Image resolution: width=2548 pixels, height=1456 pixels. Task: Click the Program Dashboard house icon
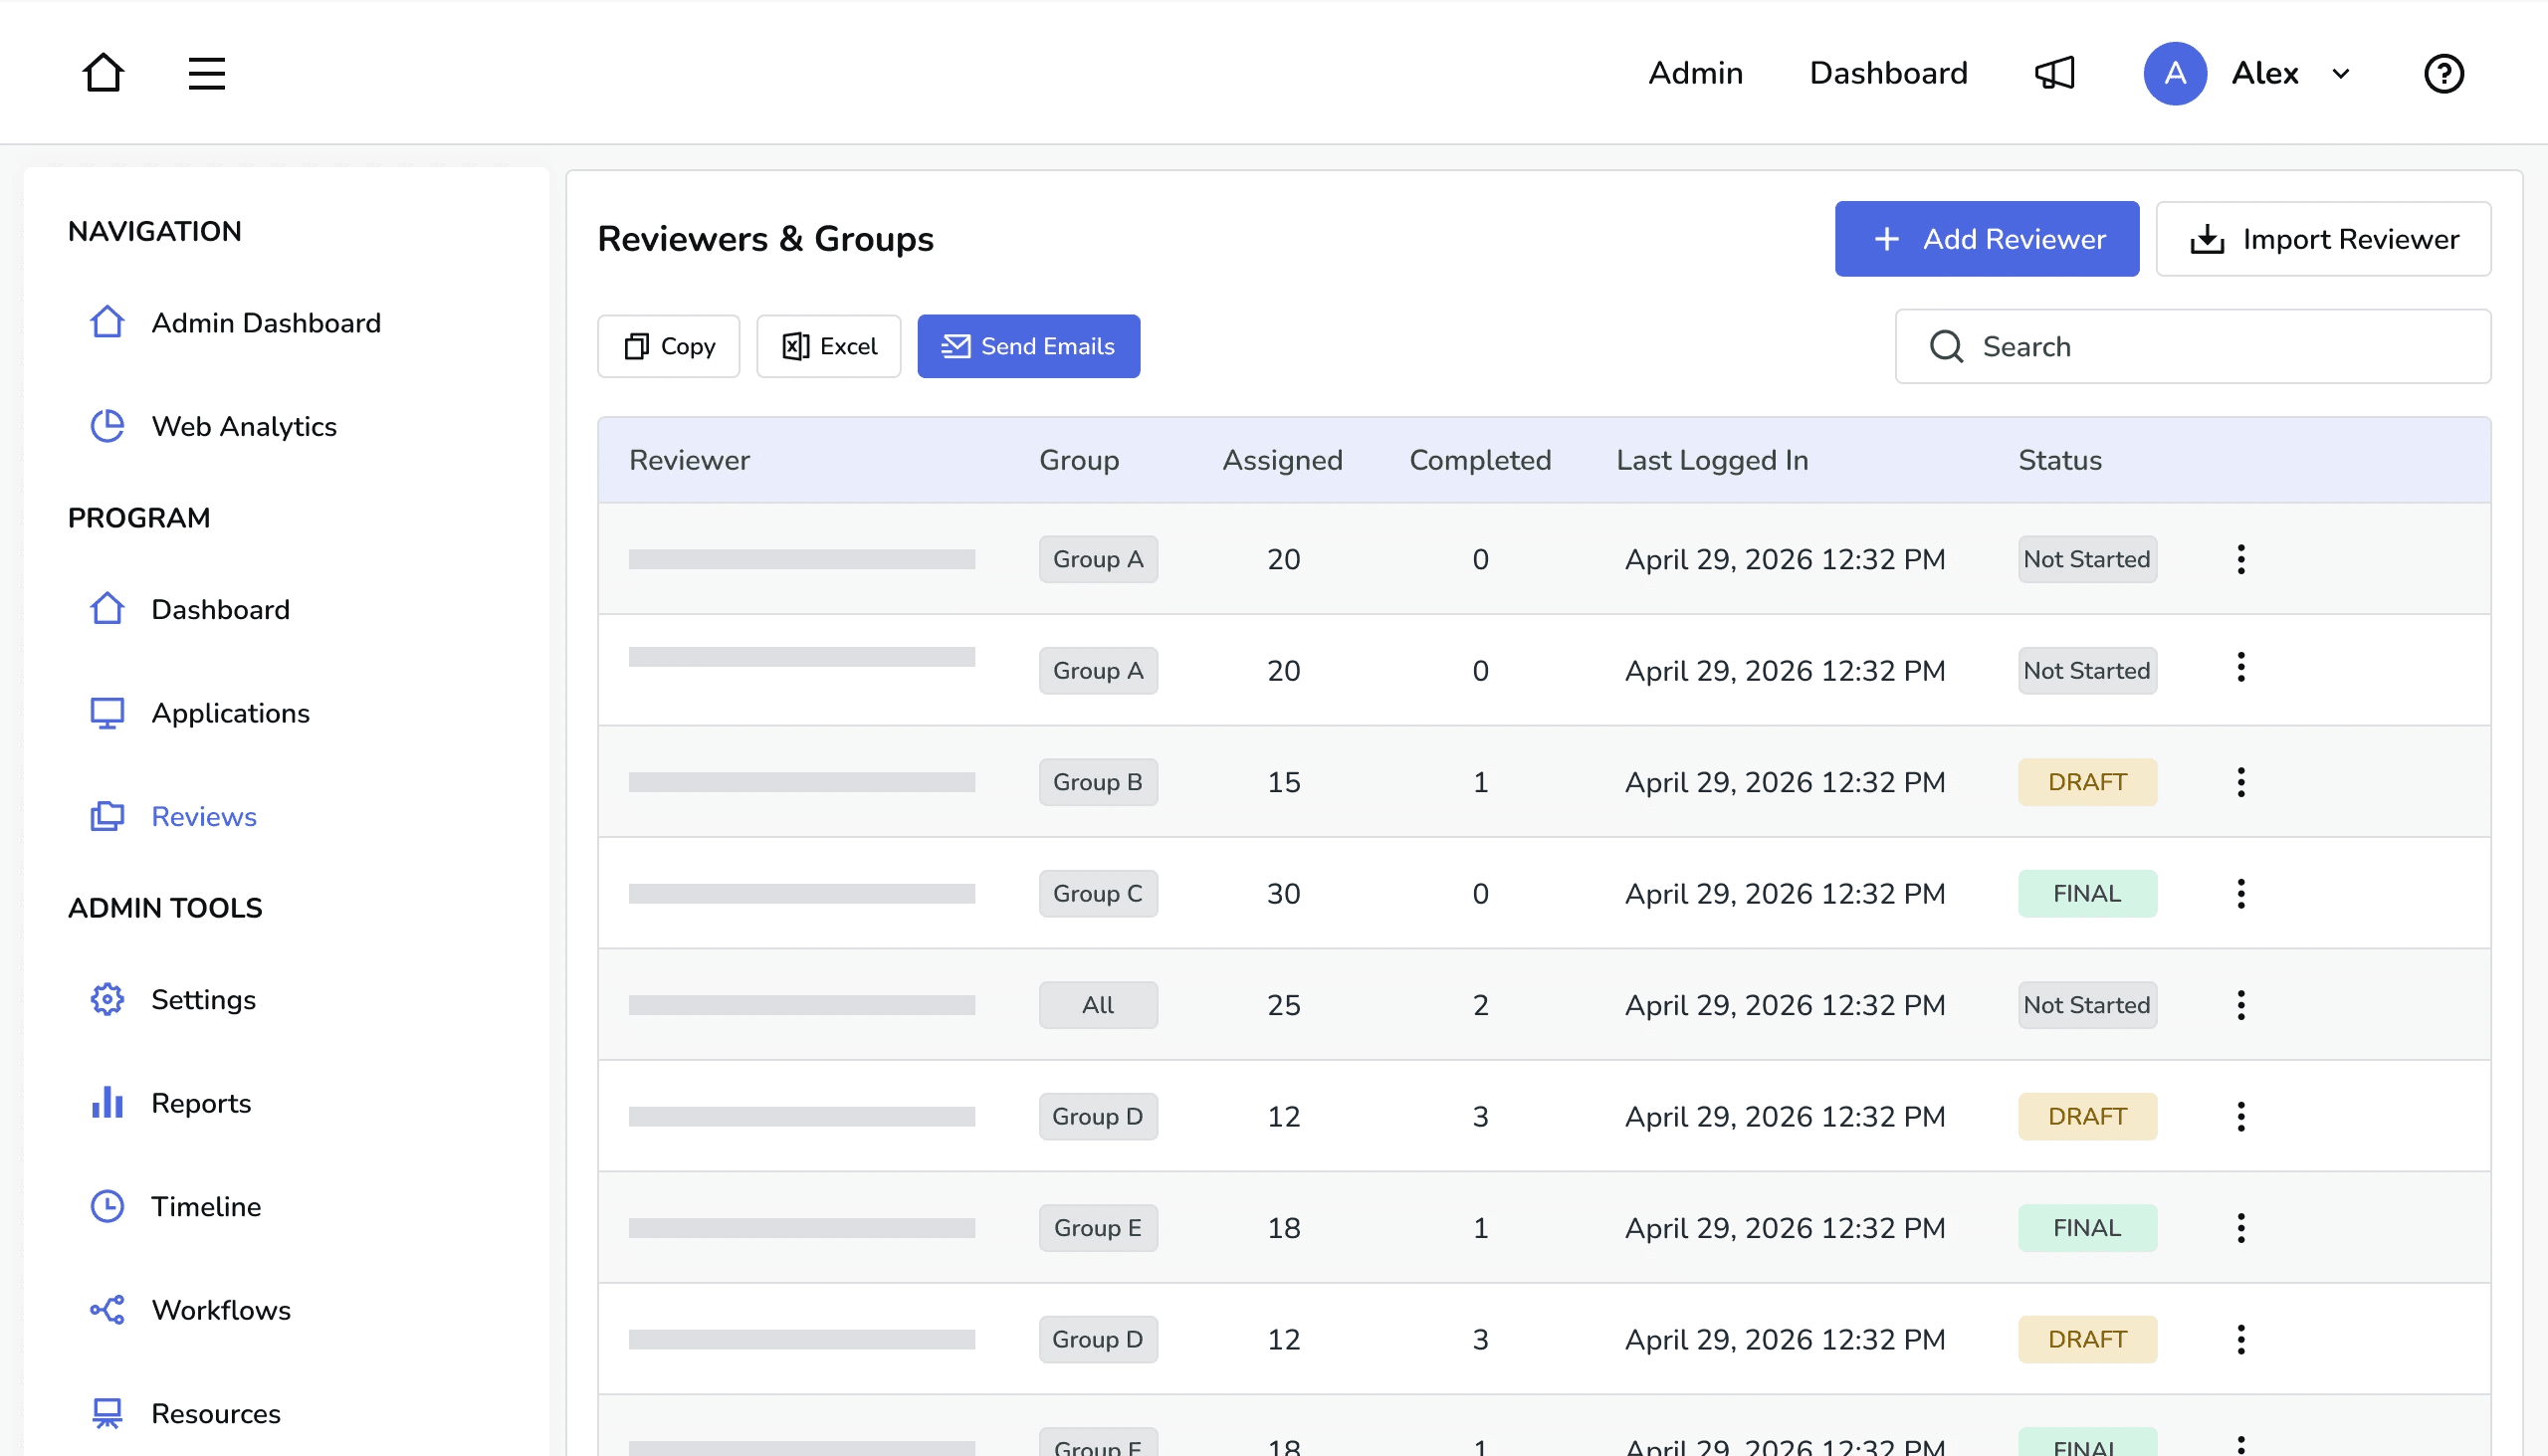(107, 609)
